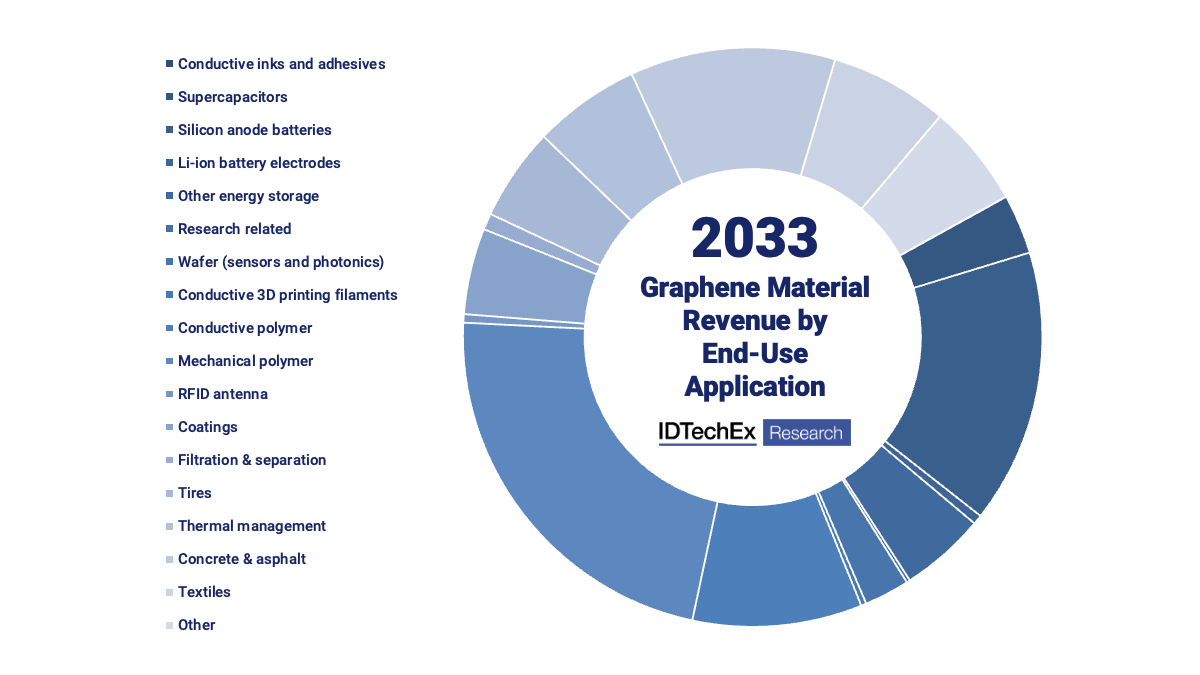
Task: Select the Research related legend square
Action: [168, 228]
